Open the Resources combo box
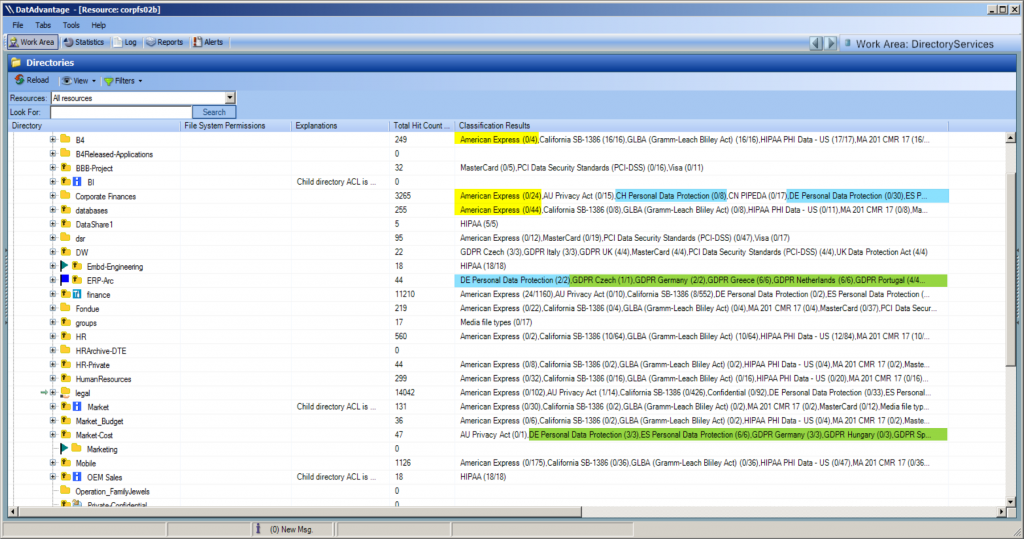1024x539 pixels. [x=143, y=98]
